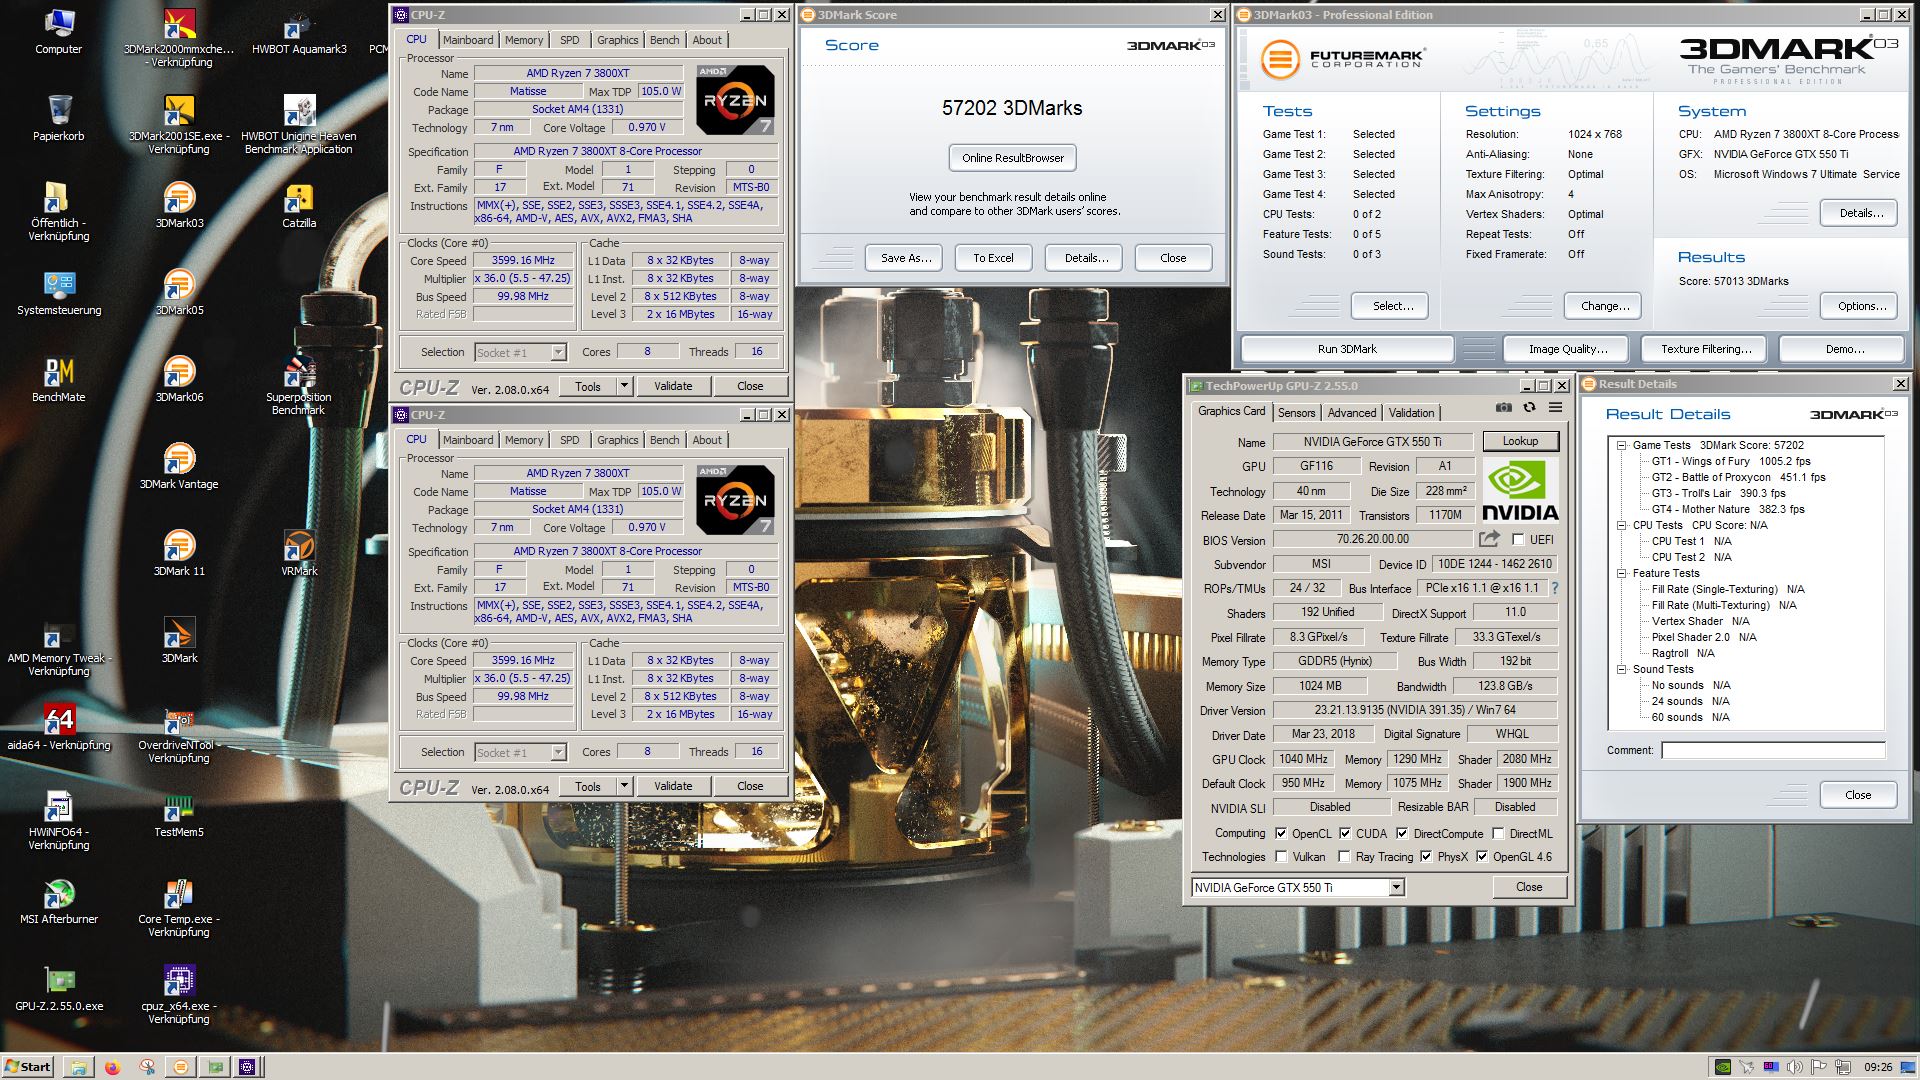
Task: Switch to the Validation tab in GPU-Z
Action: [x=1411, y=413]
